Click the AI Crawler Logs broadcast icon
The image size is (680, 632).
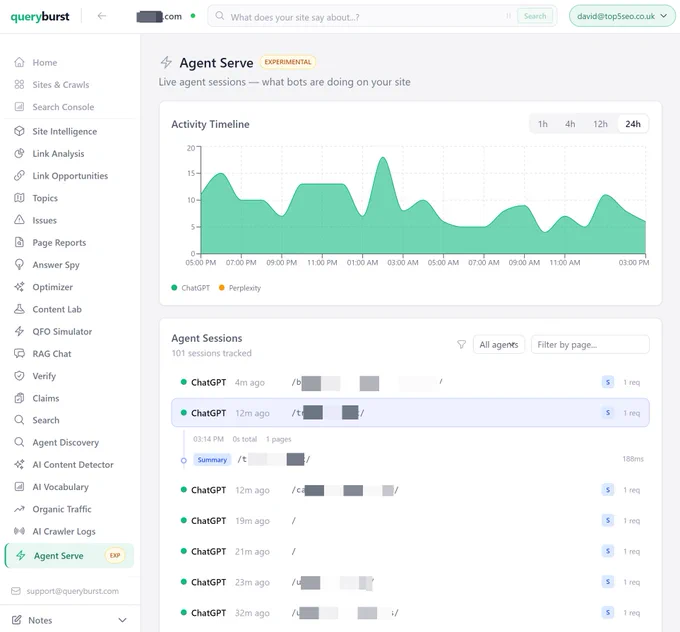(19, 531)
